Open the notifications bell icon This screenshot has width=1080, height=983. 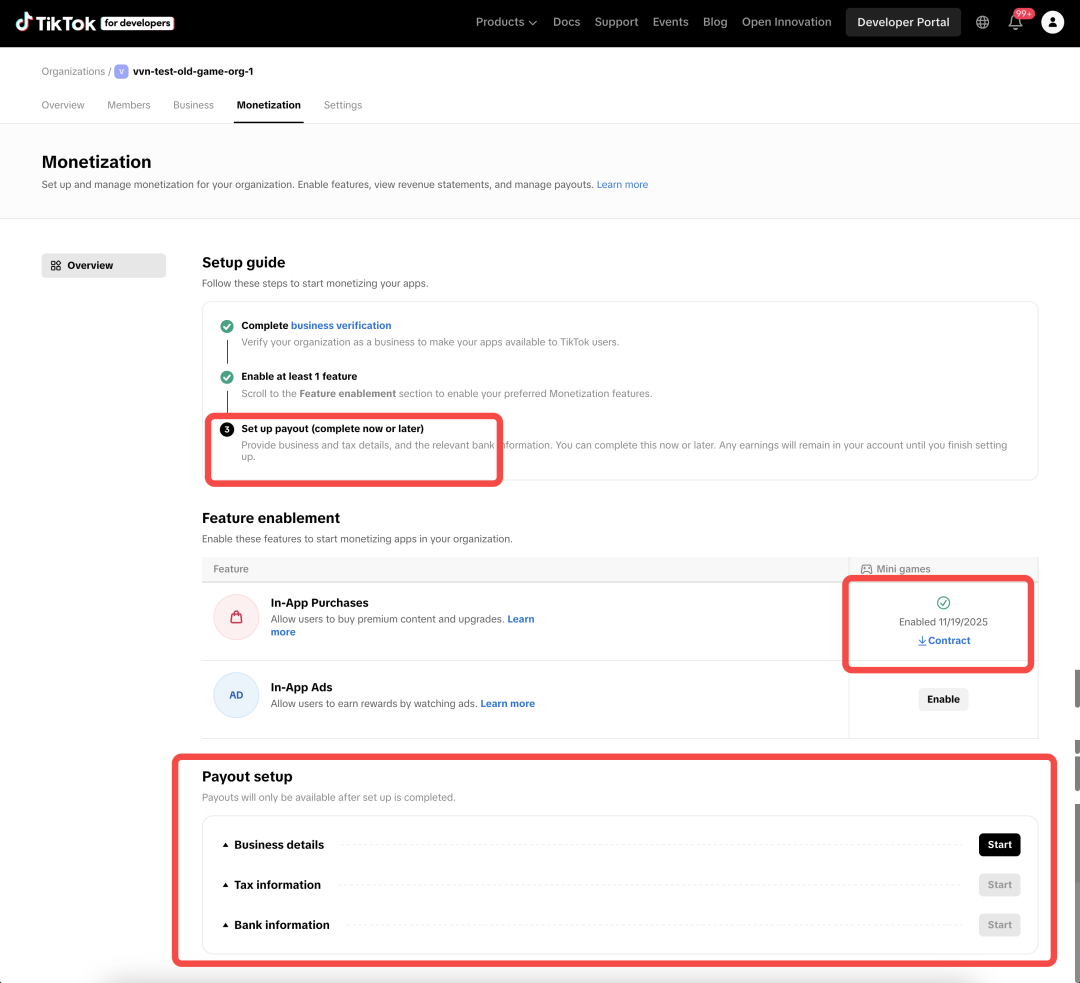tap(1015, 22)
